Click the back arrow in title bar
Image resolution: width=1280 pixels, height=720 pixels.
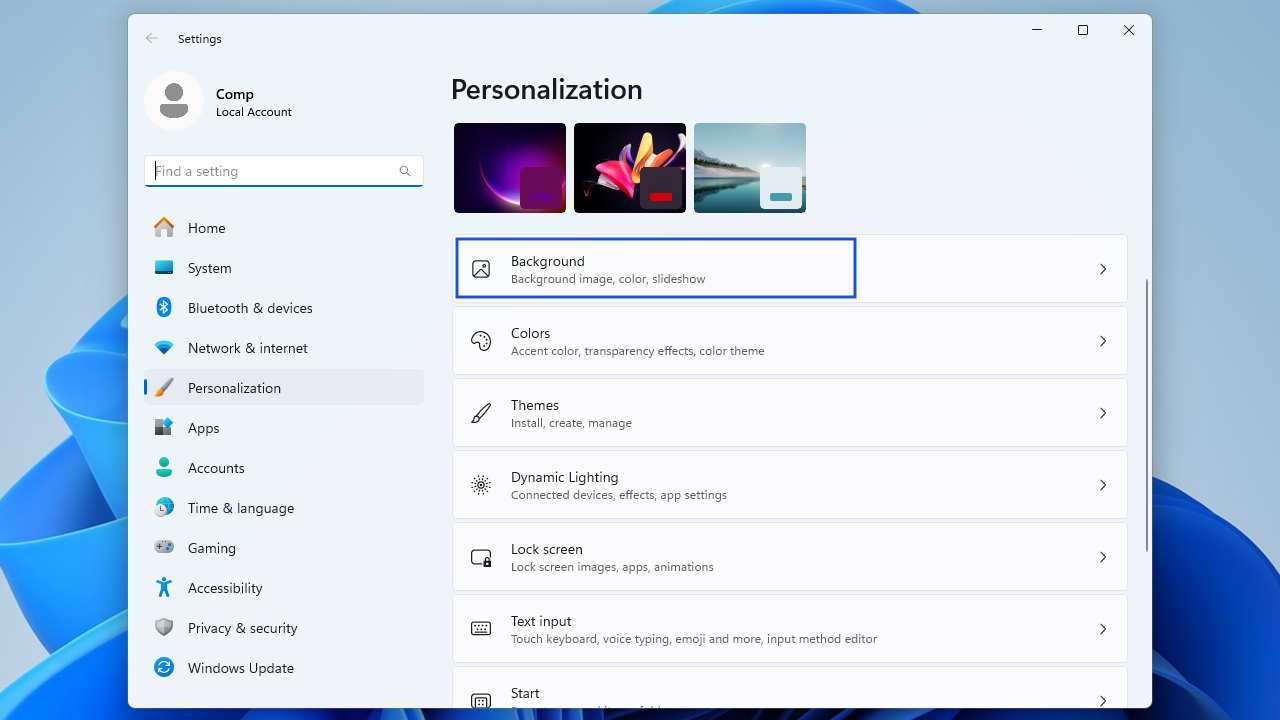pyautogui.click(x=152, y=38)
